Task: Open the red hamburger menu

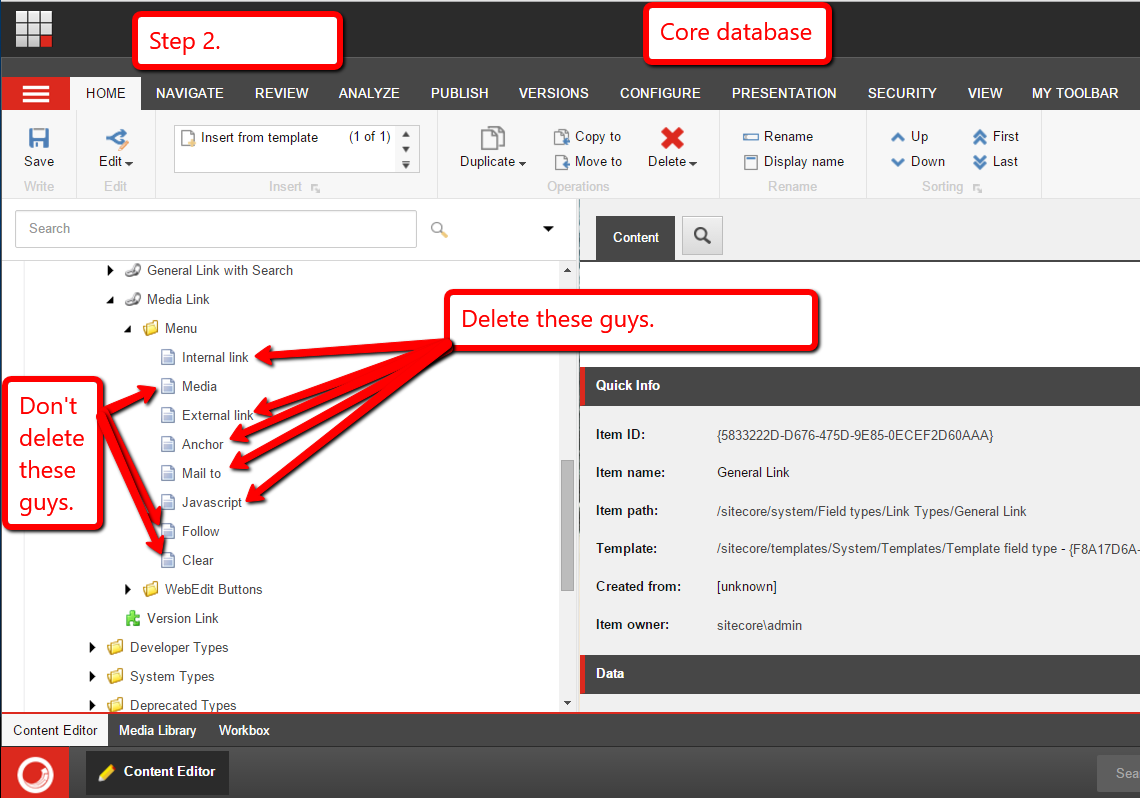Action: pos(35,94)
